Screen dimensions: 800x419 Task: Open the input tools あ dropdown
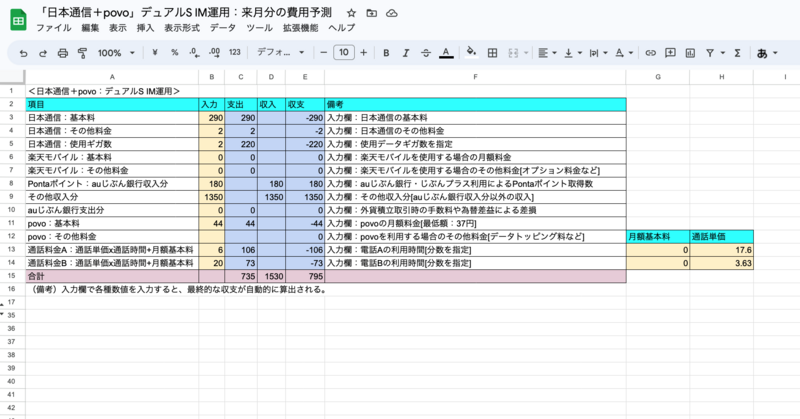pyautogui.click(x=767, y=53)
